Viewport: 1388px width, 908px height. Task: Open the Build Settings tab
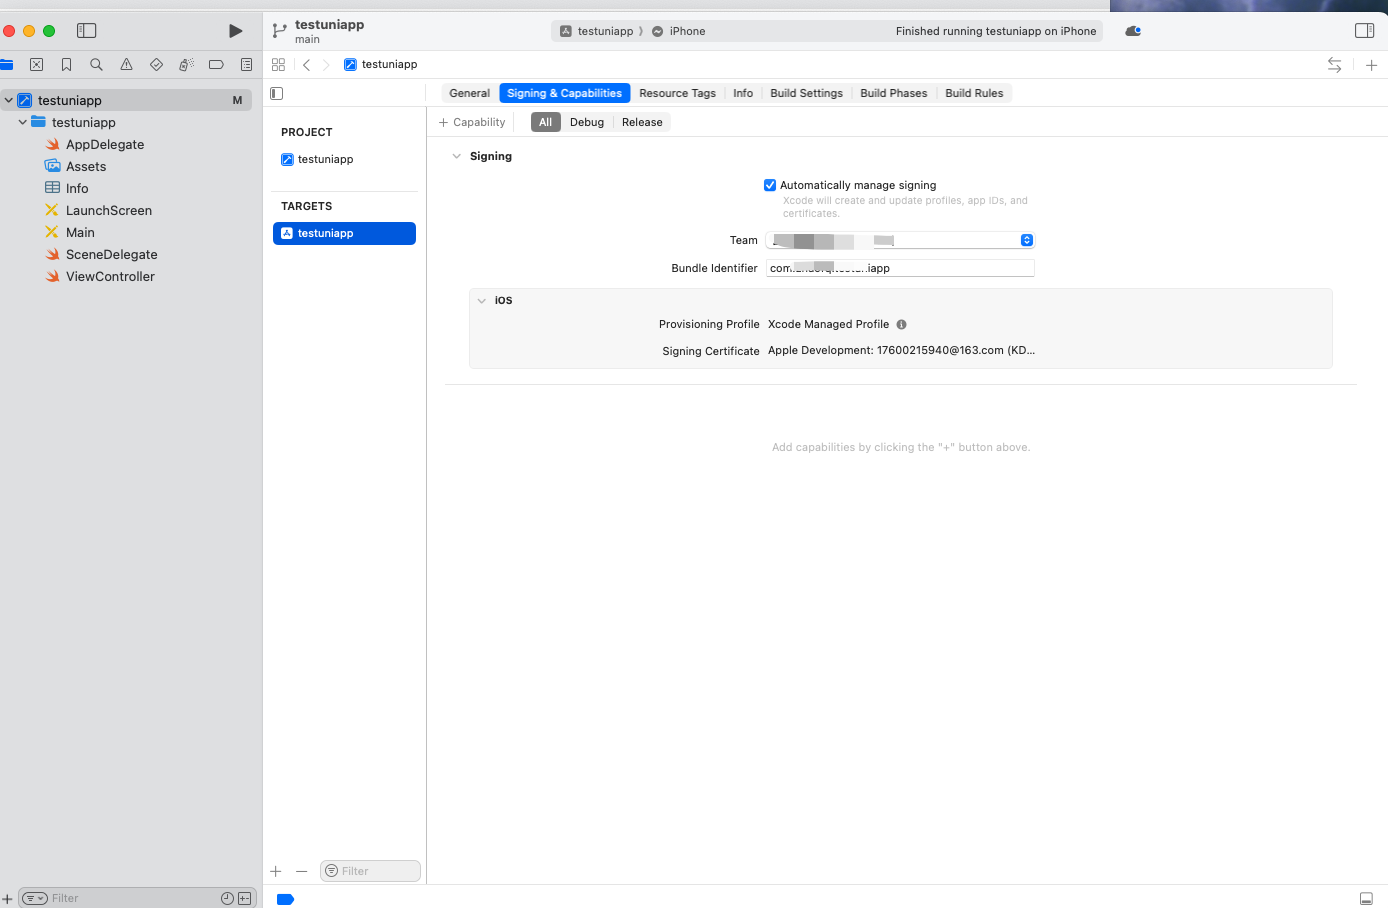click(x=806, y=93)
